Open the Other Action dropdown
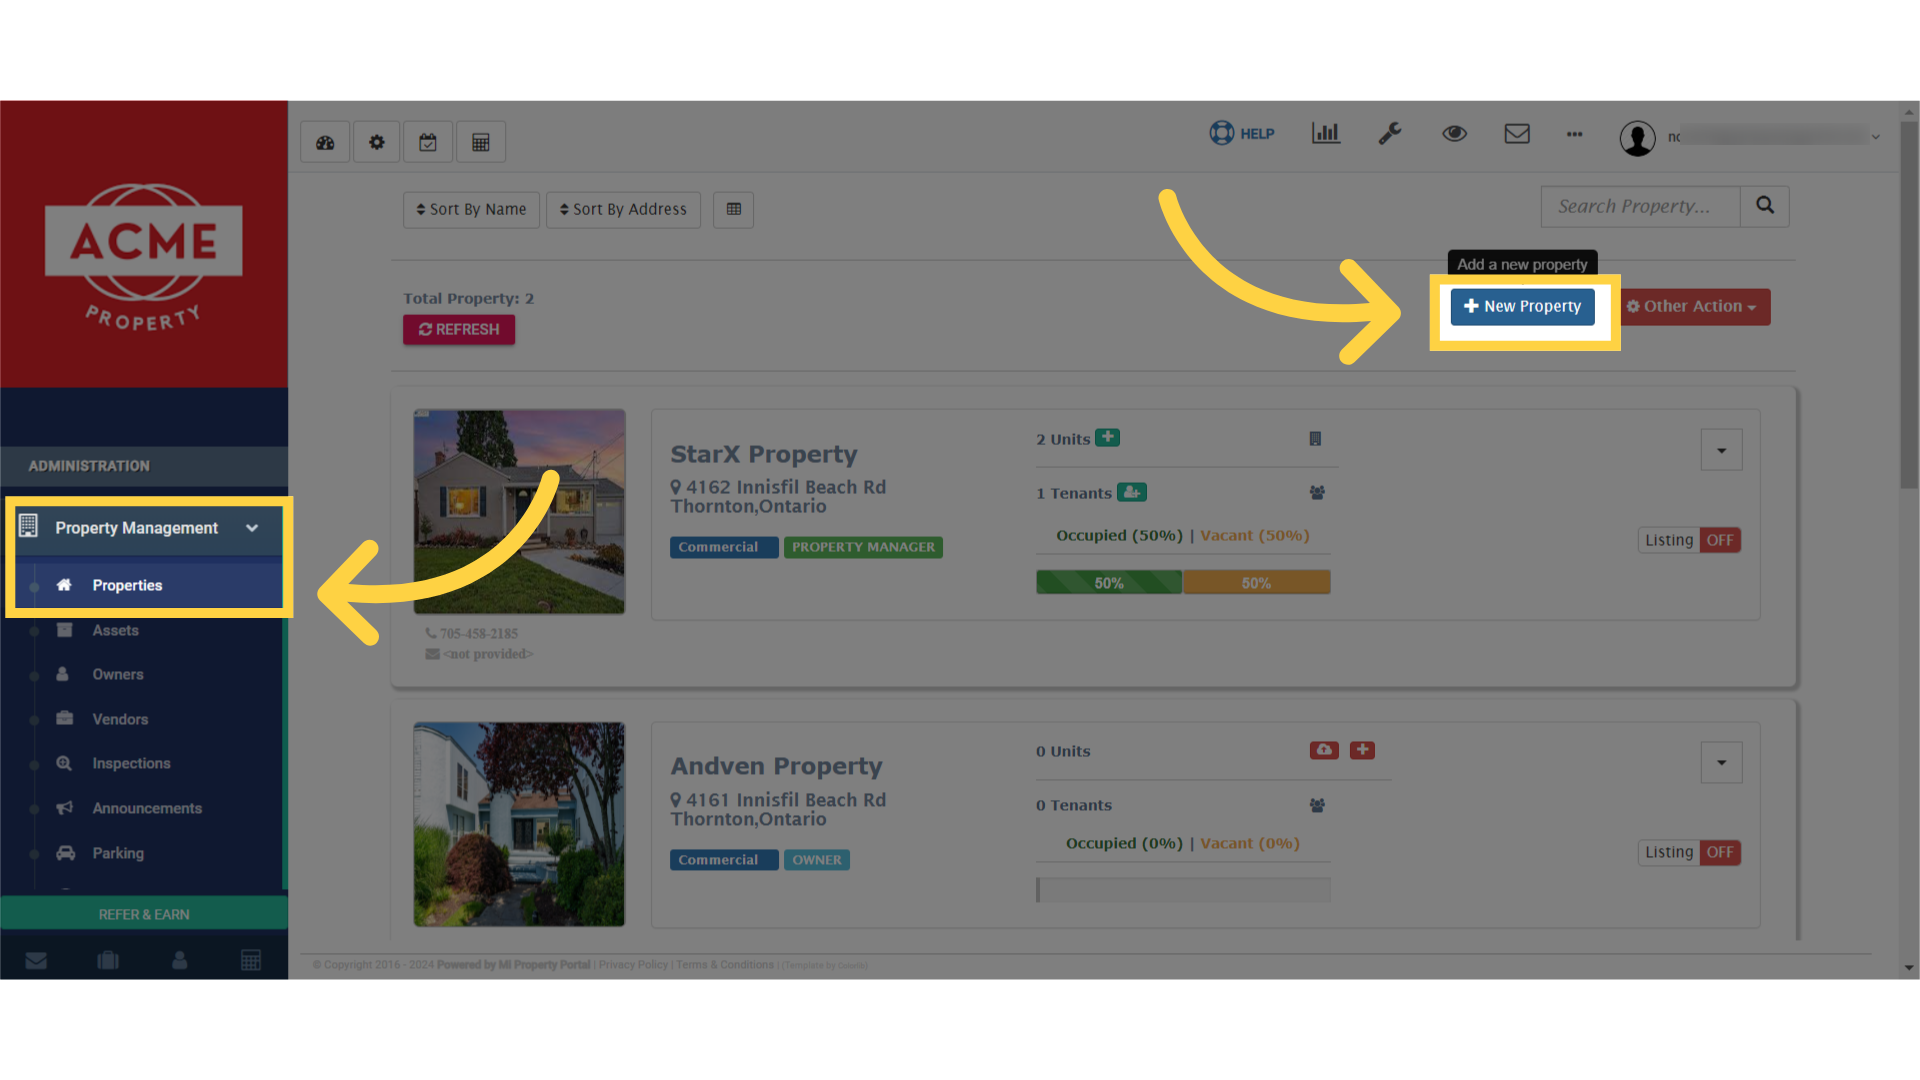This screenshot has width=1920, height=1080. click(1692, 306)
